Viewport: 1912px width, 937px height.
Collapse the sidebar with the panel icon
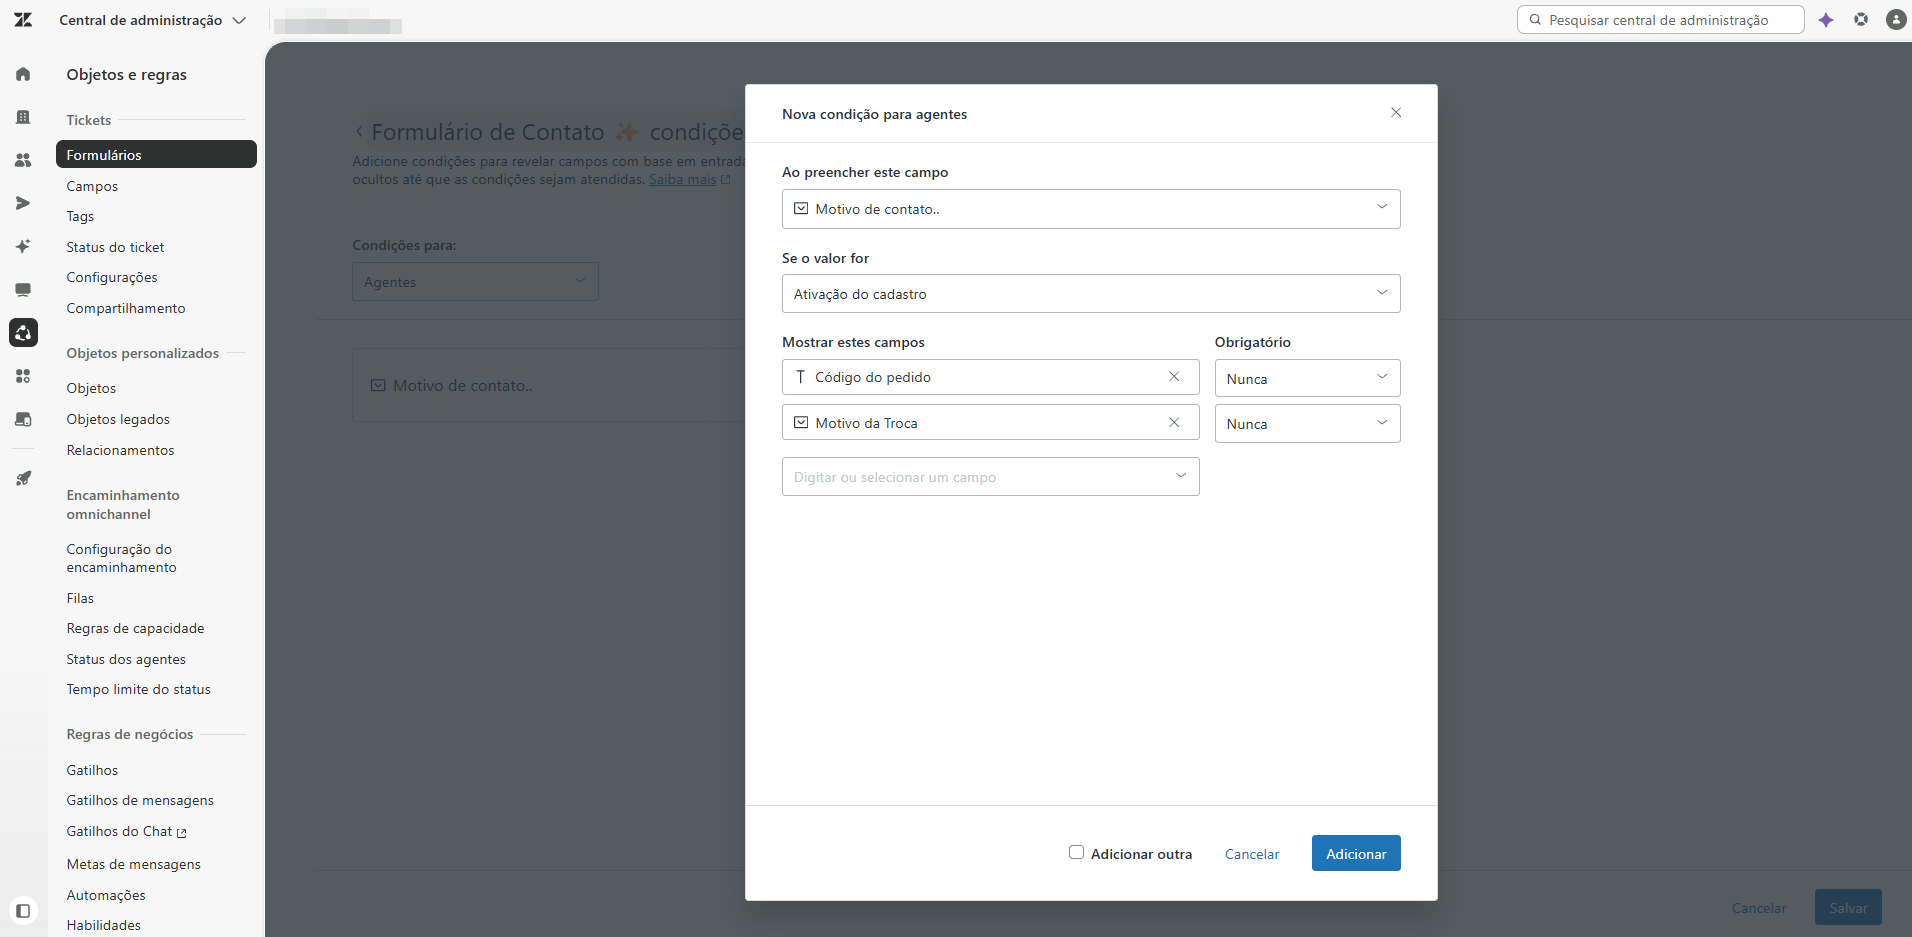click(x=23, y=911)
